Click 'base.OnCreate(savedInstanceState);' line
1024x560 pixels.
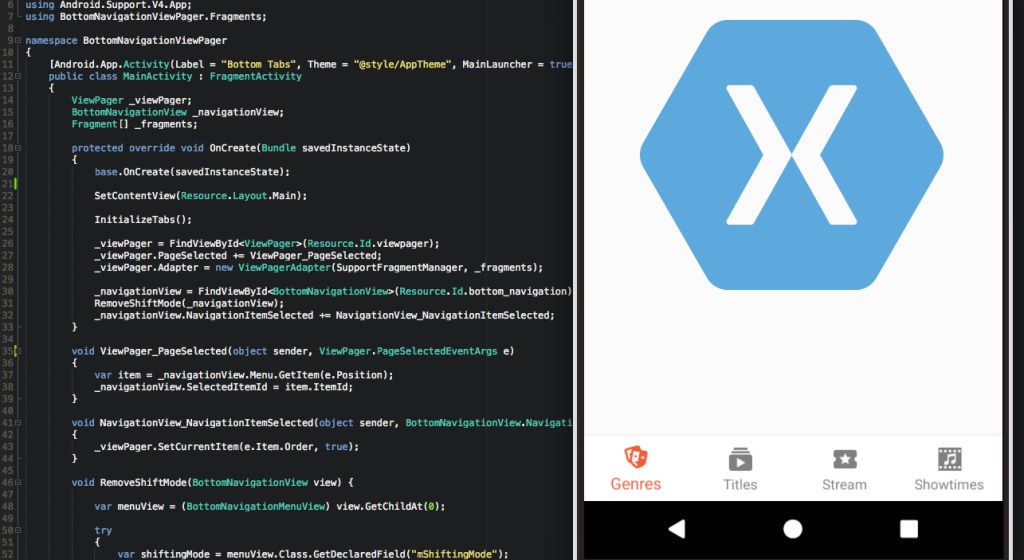pos(192,172)
